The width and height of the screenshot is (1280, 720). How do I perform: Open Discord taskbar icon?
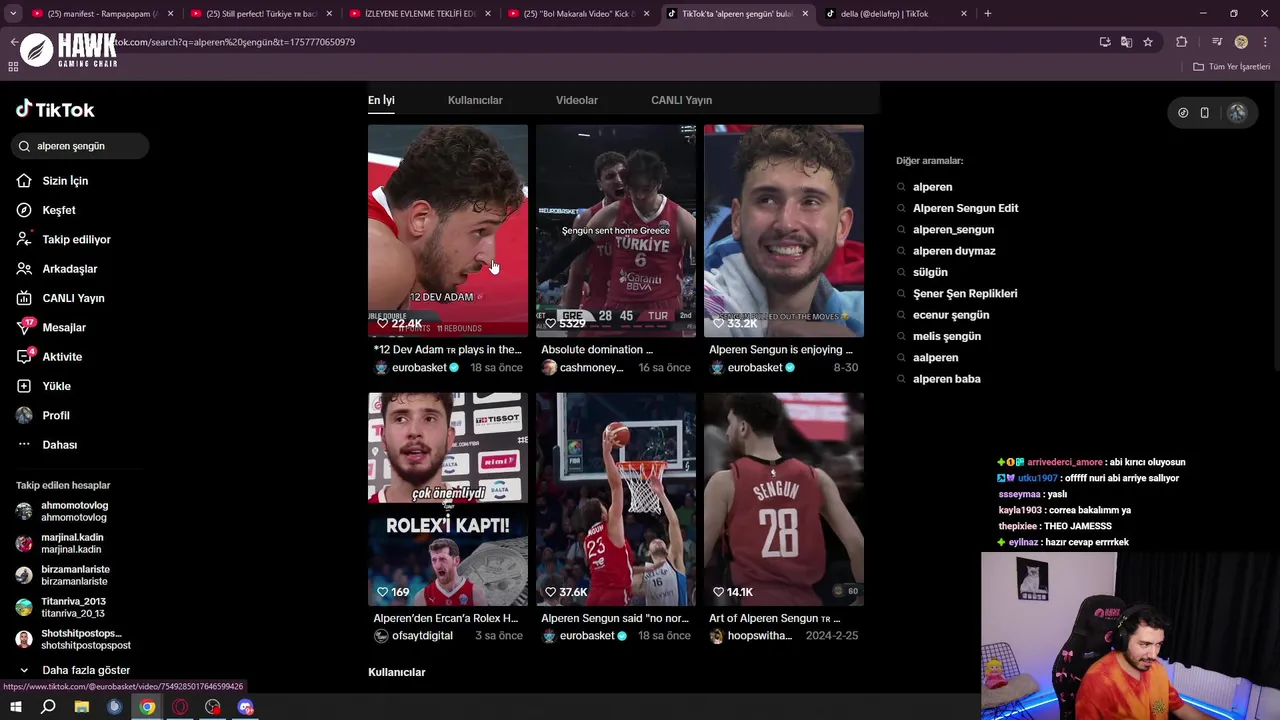pyautogui.click(x=246, y=707)
